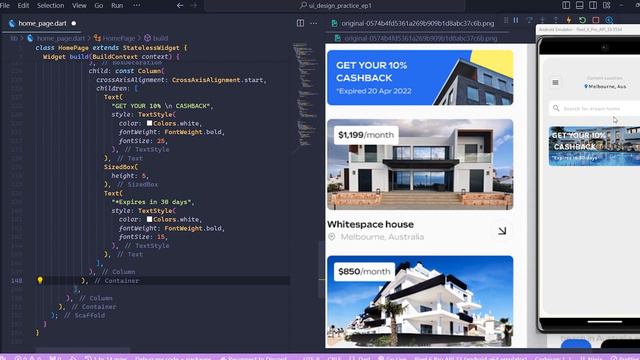Click line number 148 in the gutter
640x360 pixels.
(17, 280)
